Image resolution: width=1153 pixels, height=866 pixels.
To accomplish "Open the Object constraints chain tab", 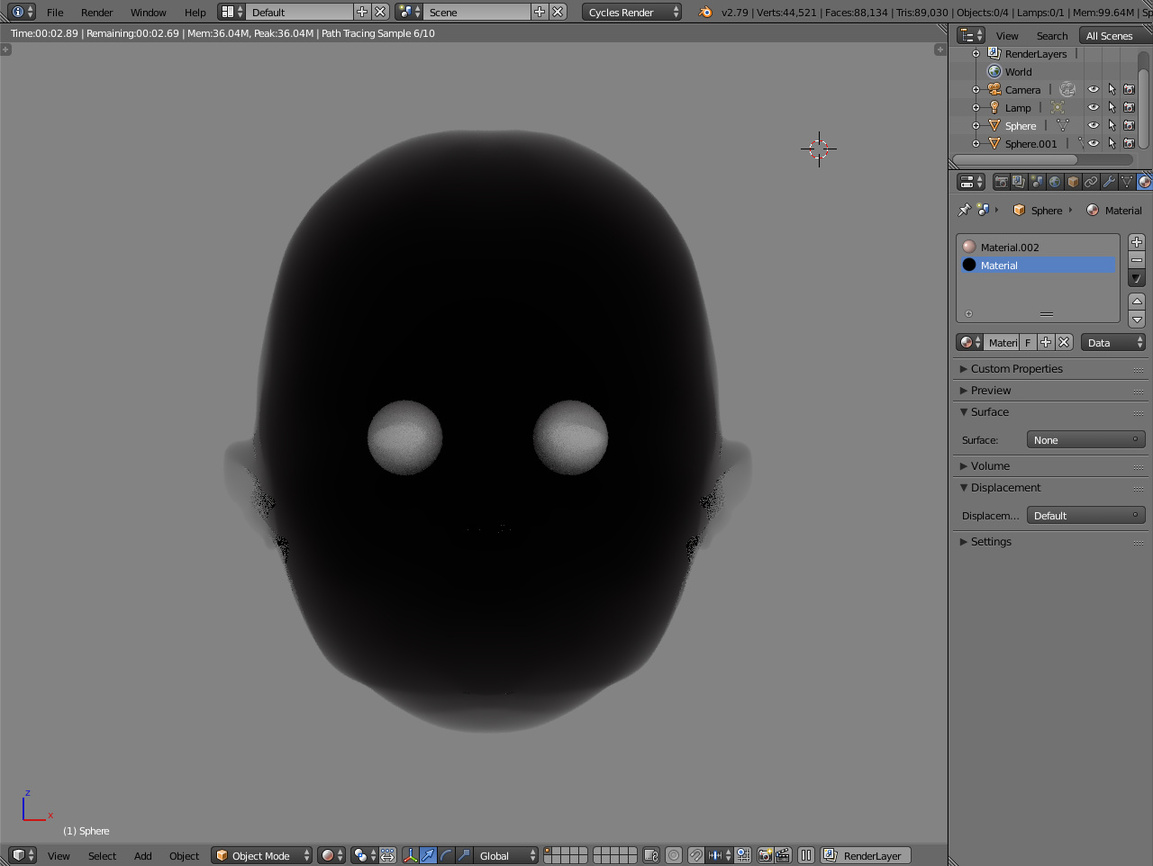I will tap(1090, 182).
